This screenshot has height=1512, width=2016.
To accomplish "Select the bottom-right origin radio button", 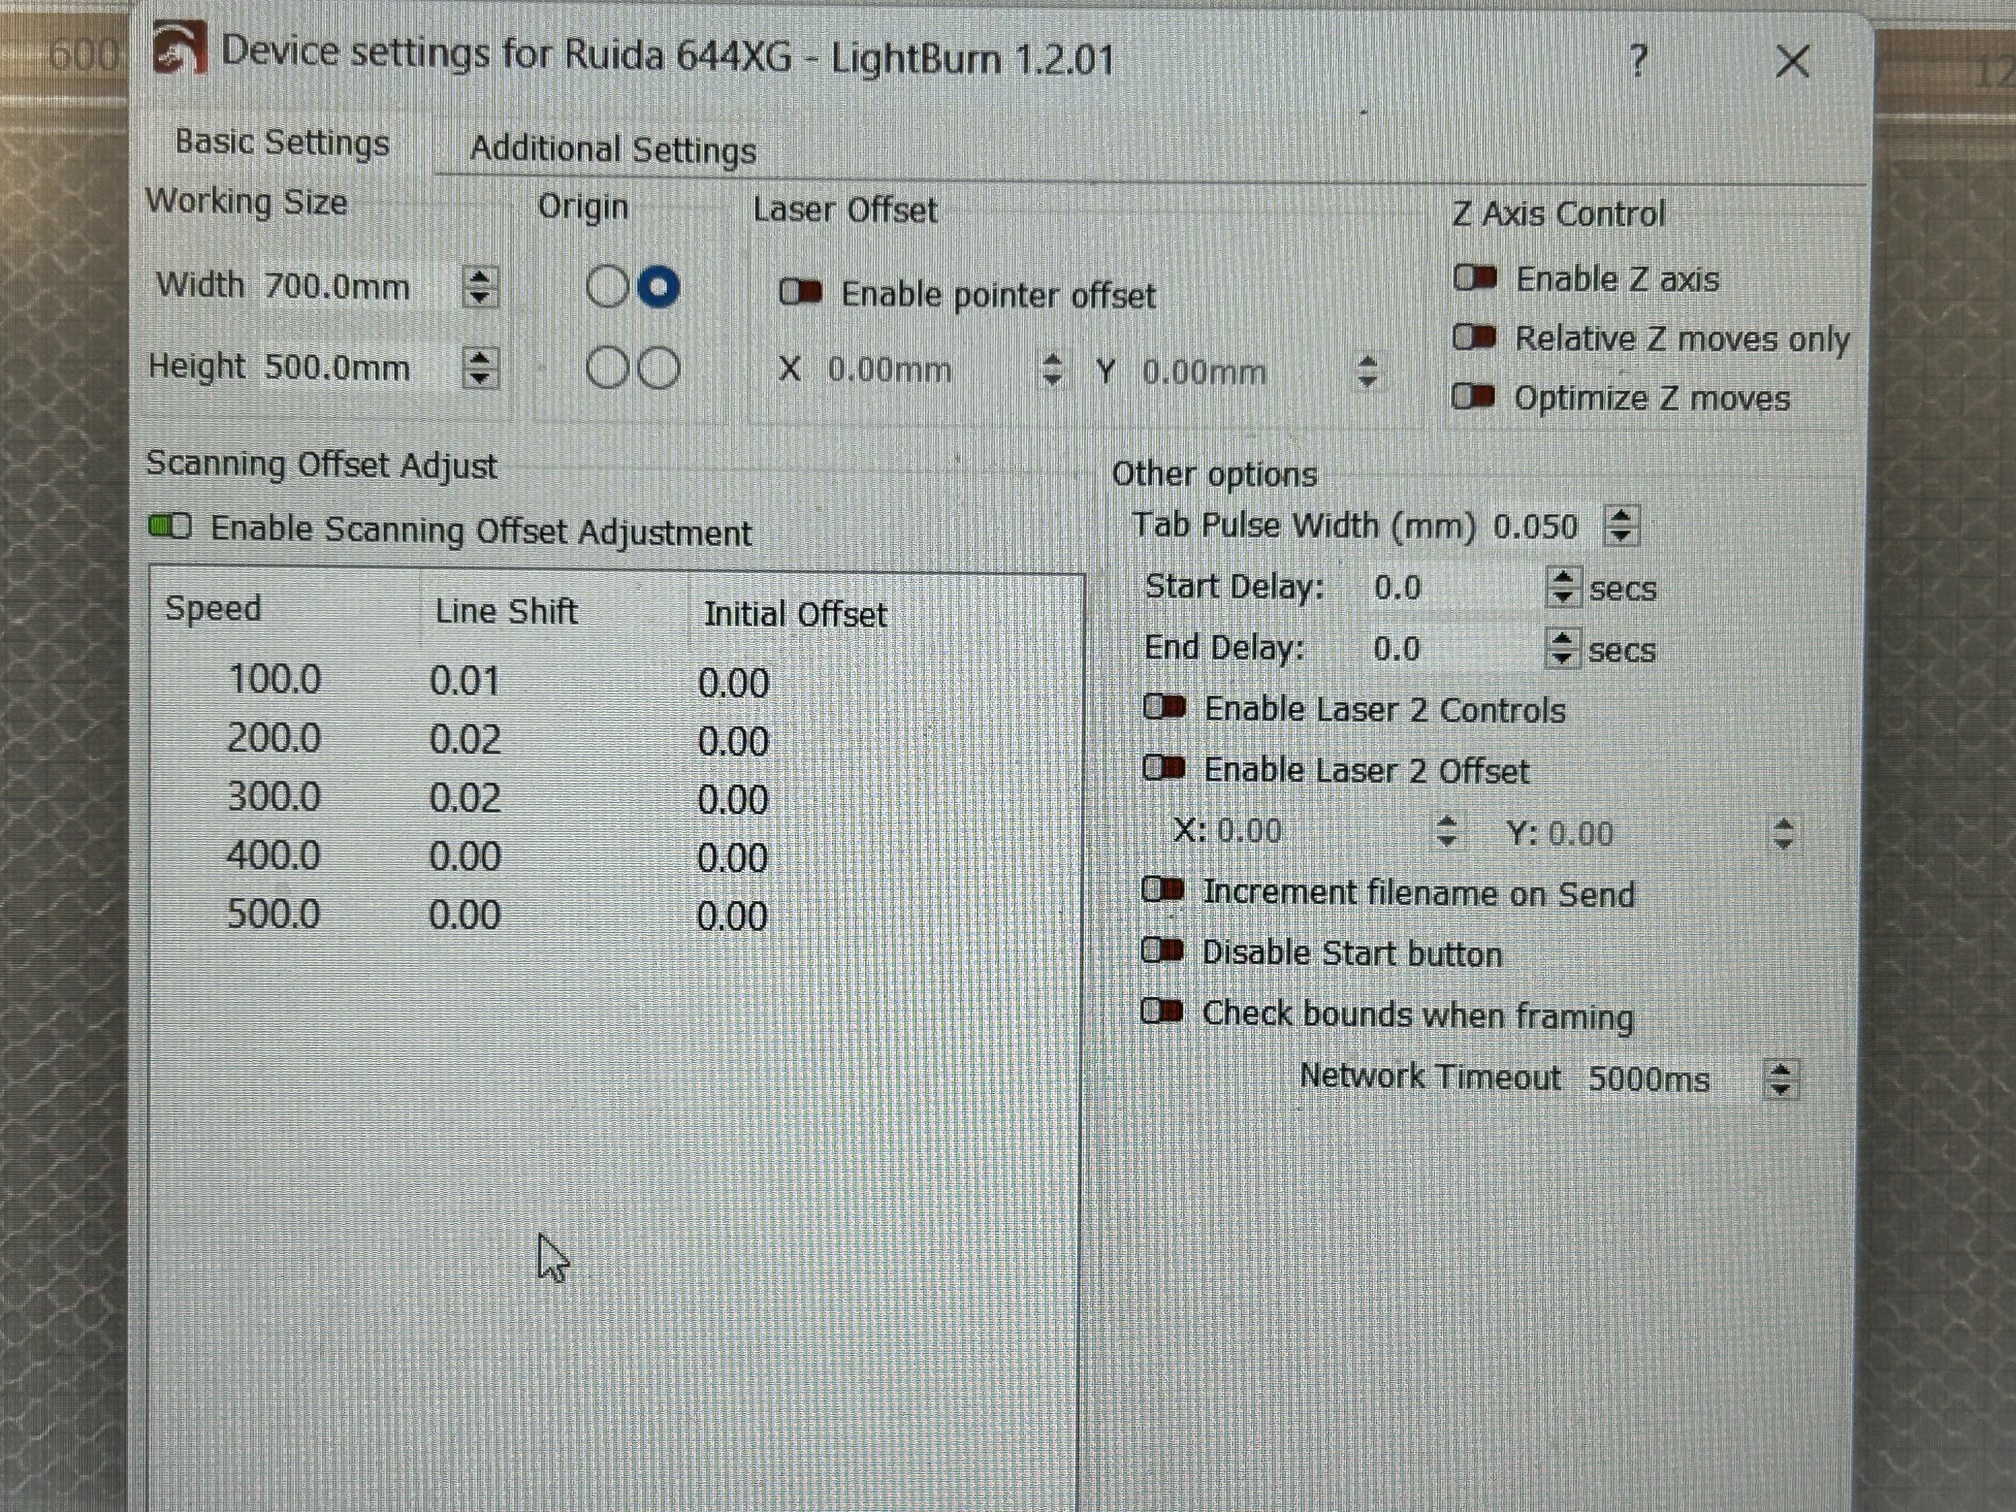I will click(659, 368).
